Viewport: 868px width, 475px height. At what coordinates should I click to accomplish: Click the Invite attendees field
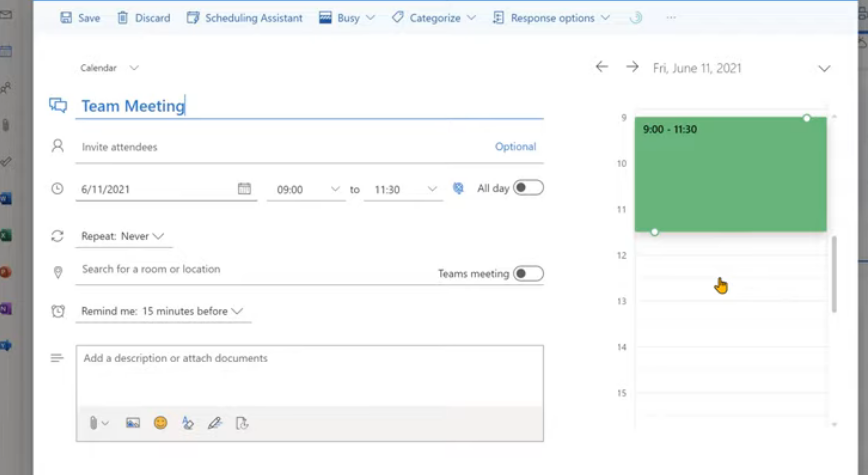coord(282,147)
